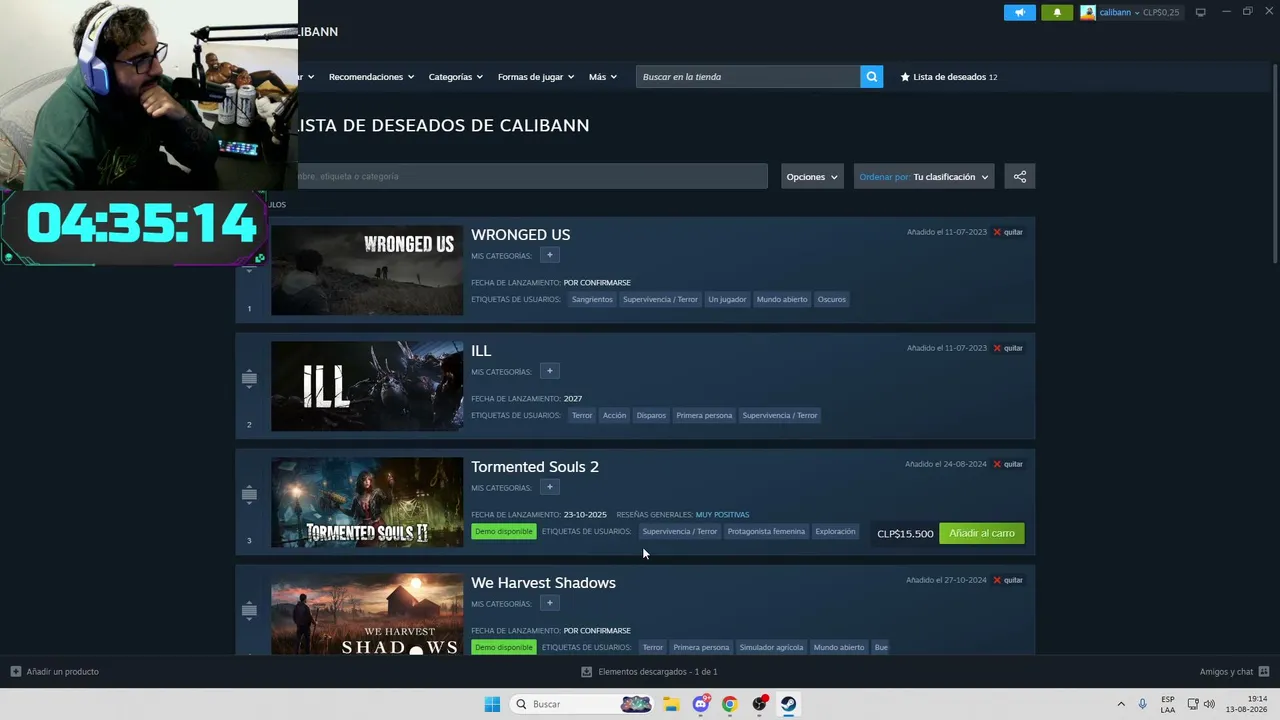Open the We Harvest Shadows title link
Image resolution: width=1280 pixels, height=720 pixels.
click(543, 583)
